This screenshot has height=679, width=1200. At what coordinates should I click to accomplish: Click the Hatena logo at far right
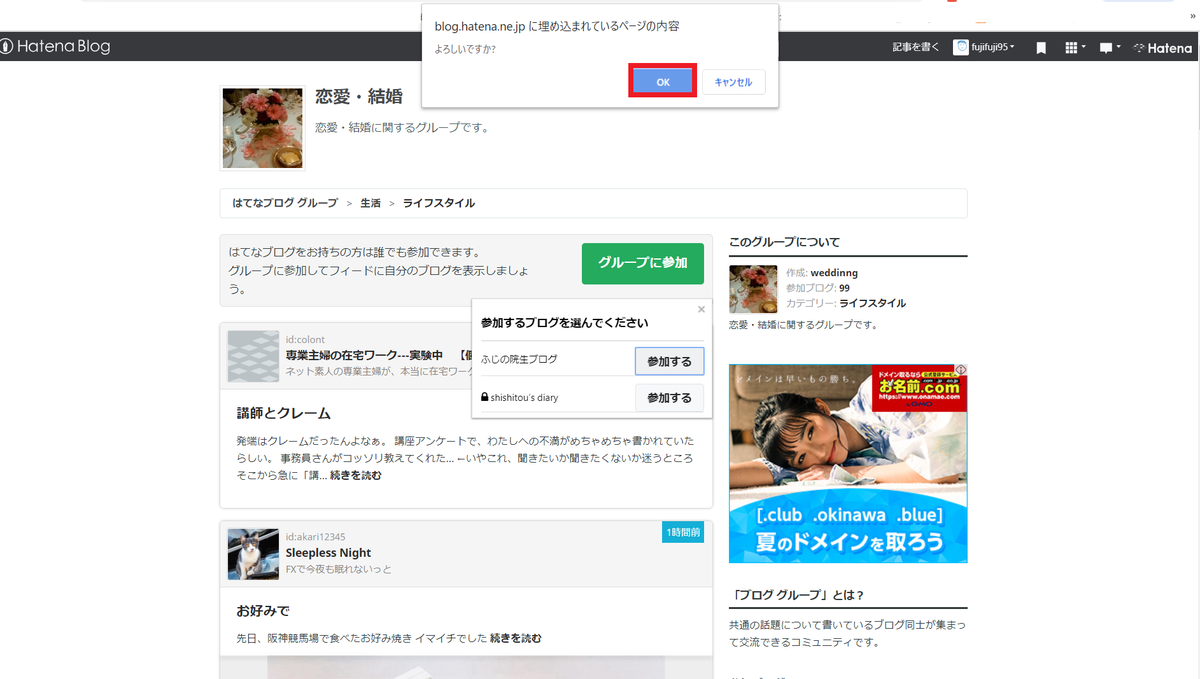pos(1162,47)
